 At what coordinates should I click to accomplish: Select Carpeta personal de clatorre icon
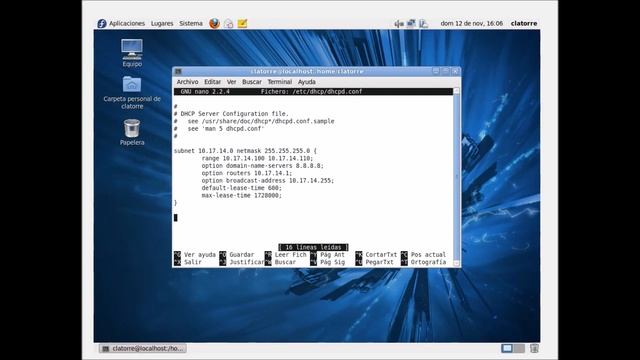click(x=132, y=93)
